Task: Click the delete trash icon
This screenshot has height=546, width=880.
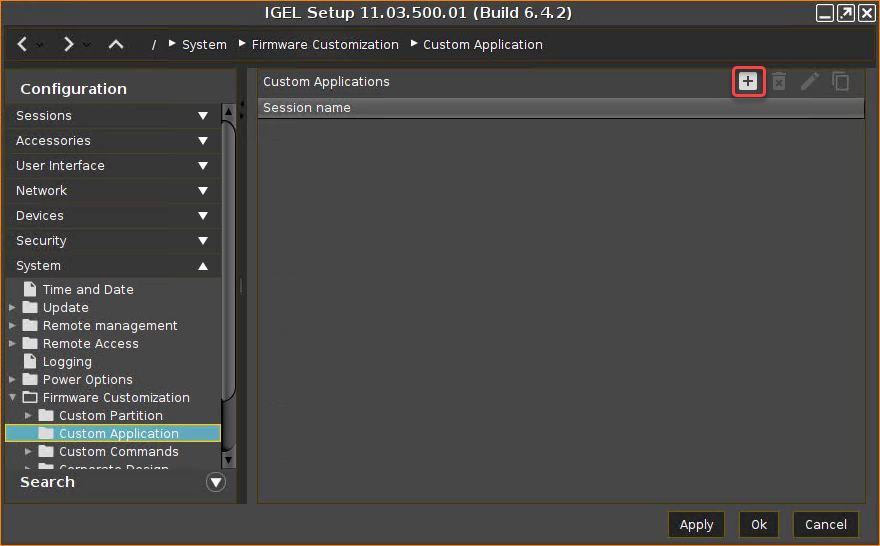Action: [x=779, y=81]
